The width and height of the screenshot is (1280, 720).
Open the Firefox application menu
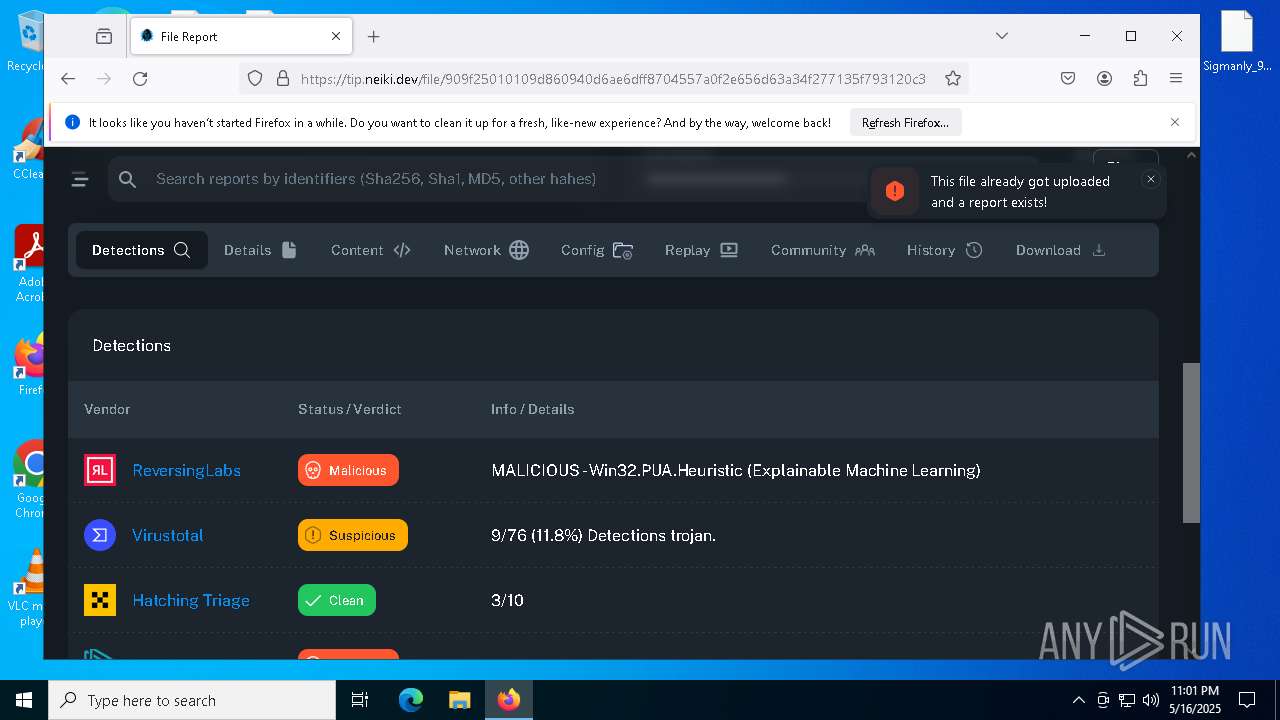pos(1176,78)
